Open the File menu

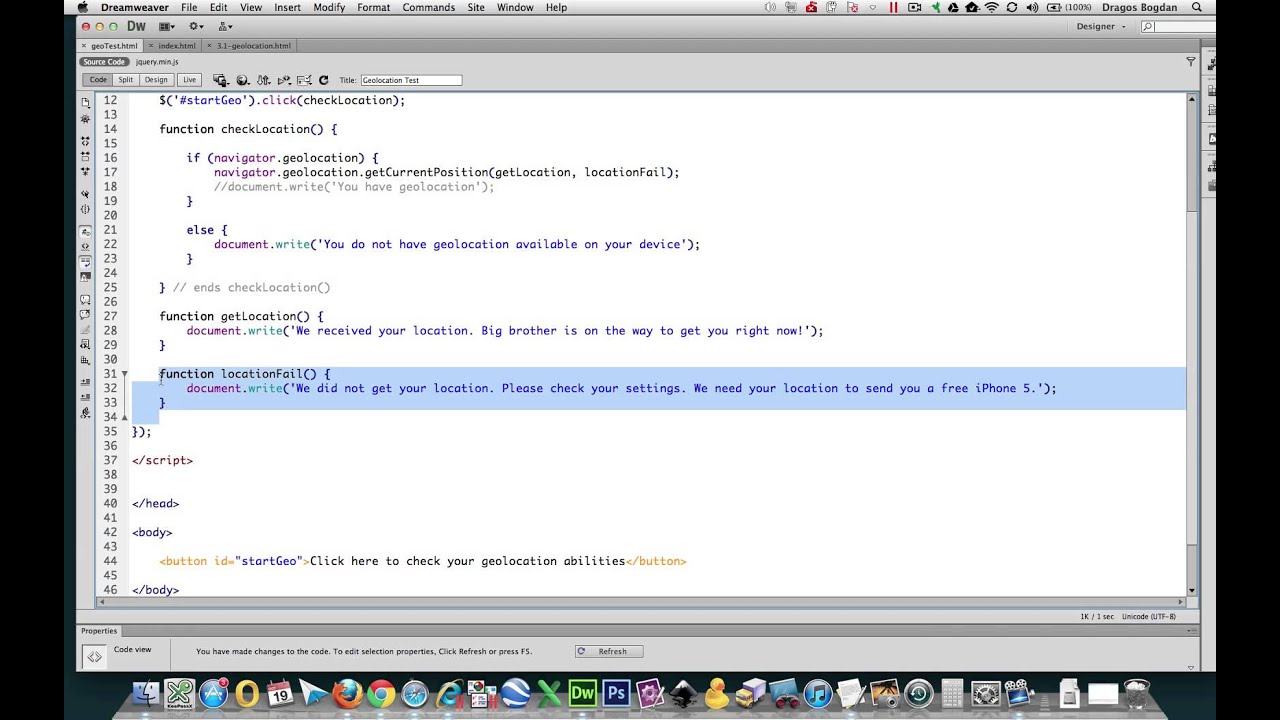click(188, 7)
